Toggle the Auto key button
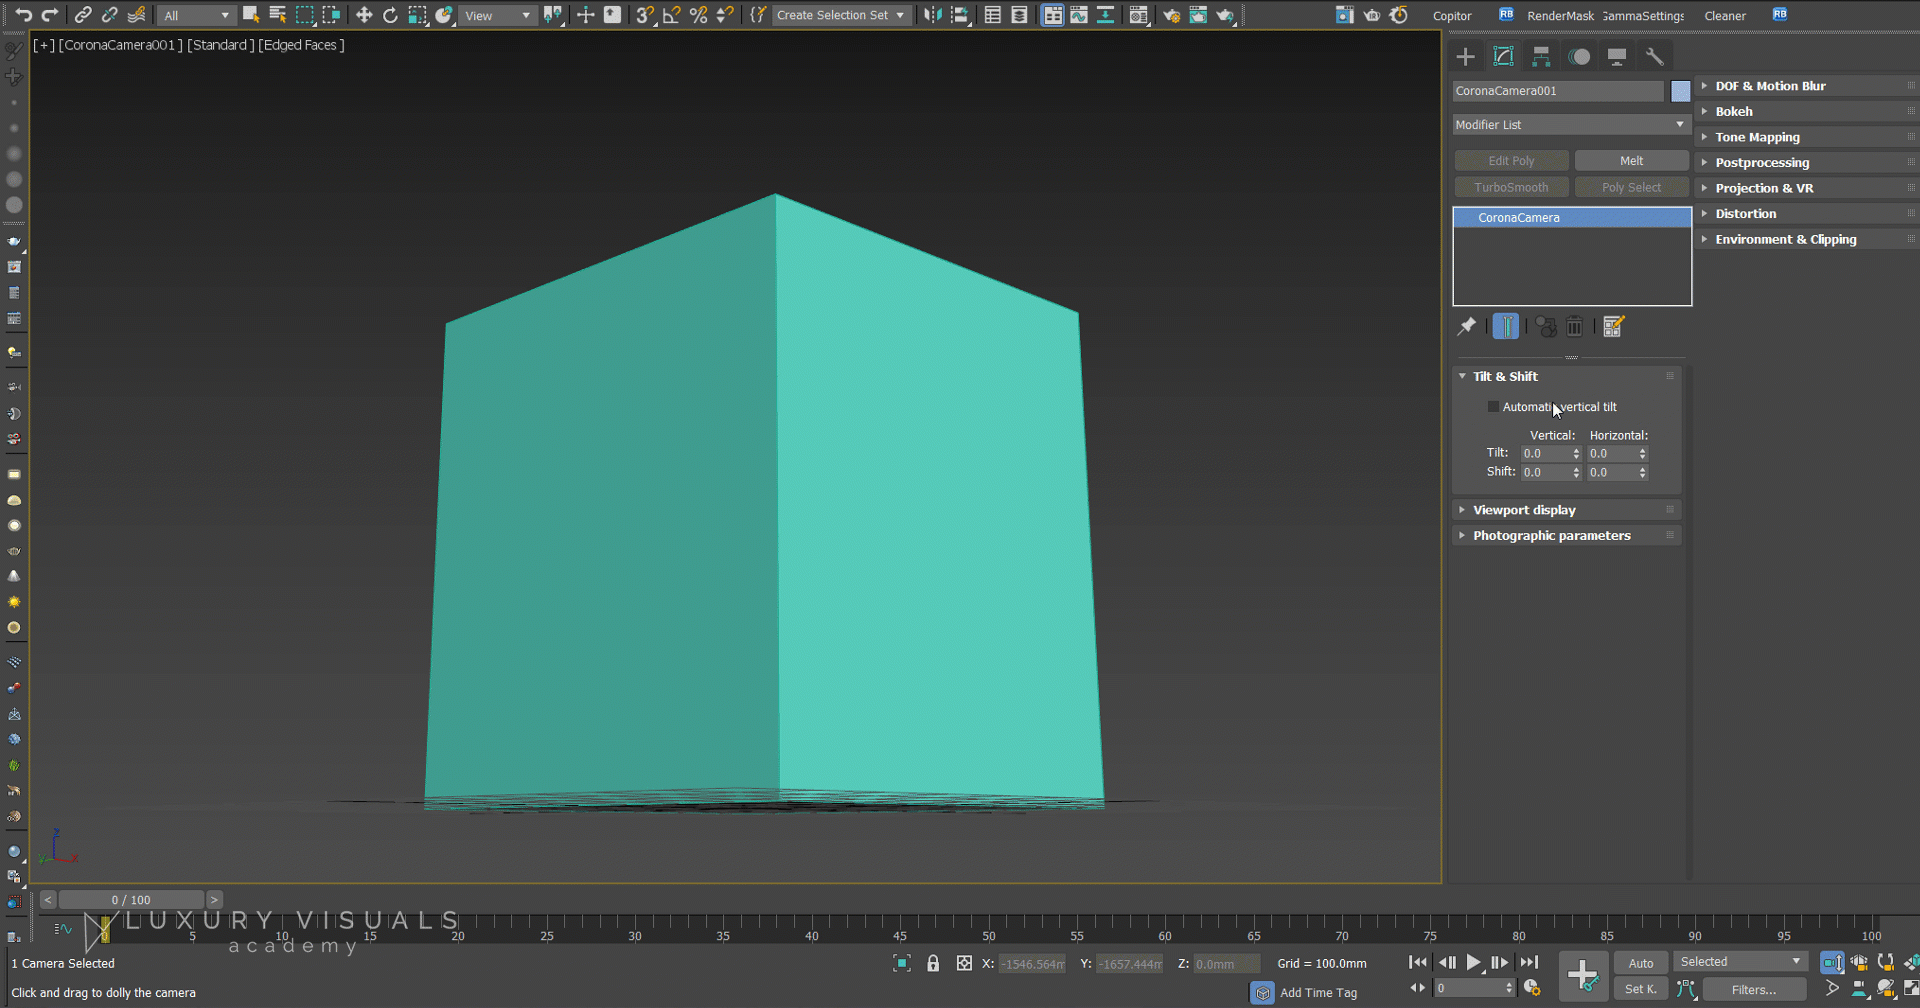 1641,963
